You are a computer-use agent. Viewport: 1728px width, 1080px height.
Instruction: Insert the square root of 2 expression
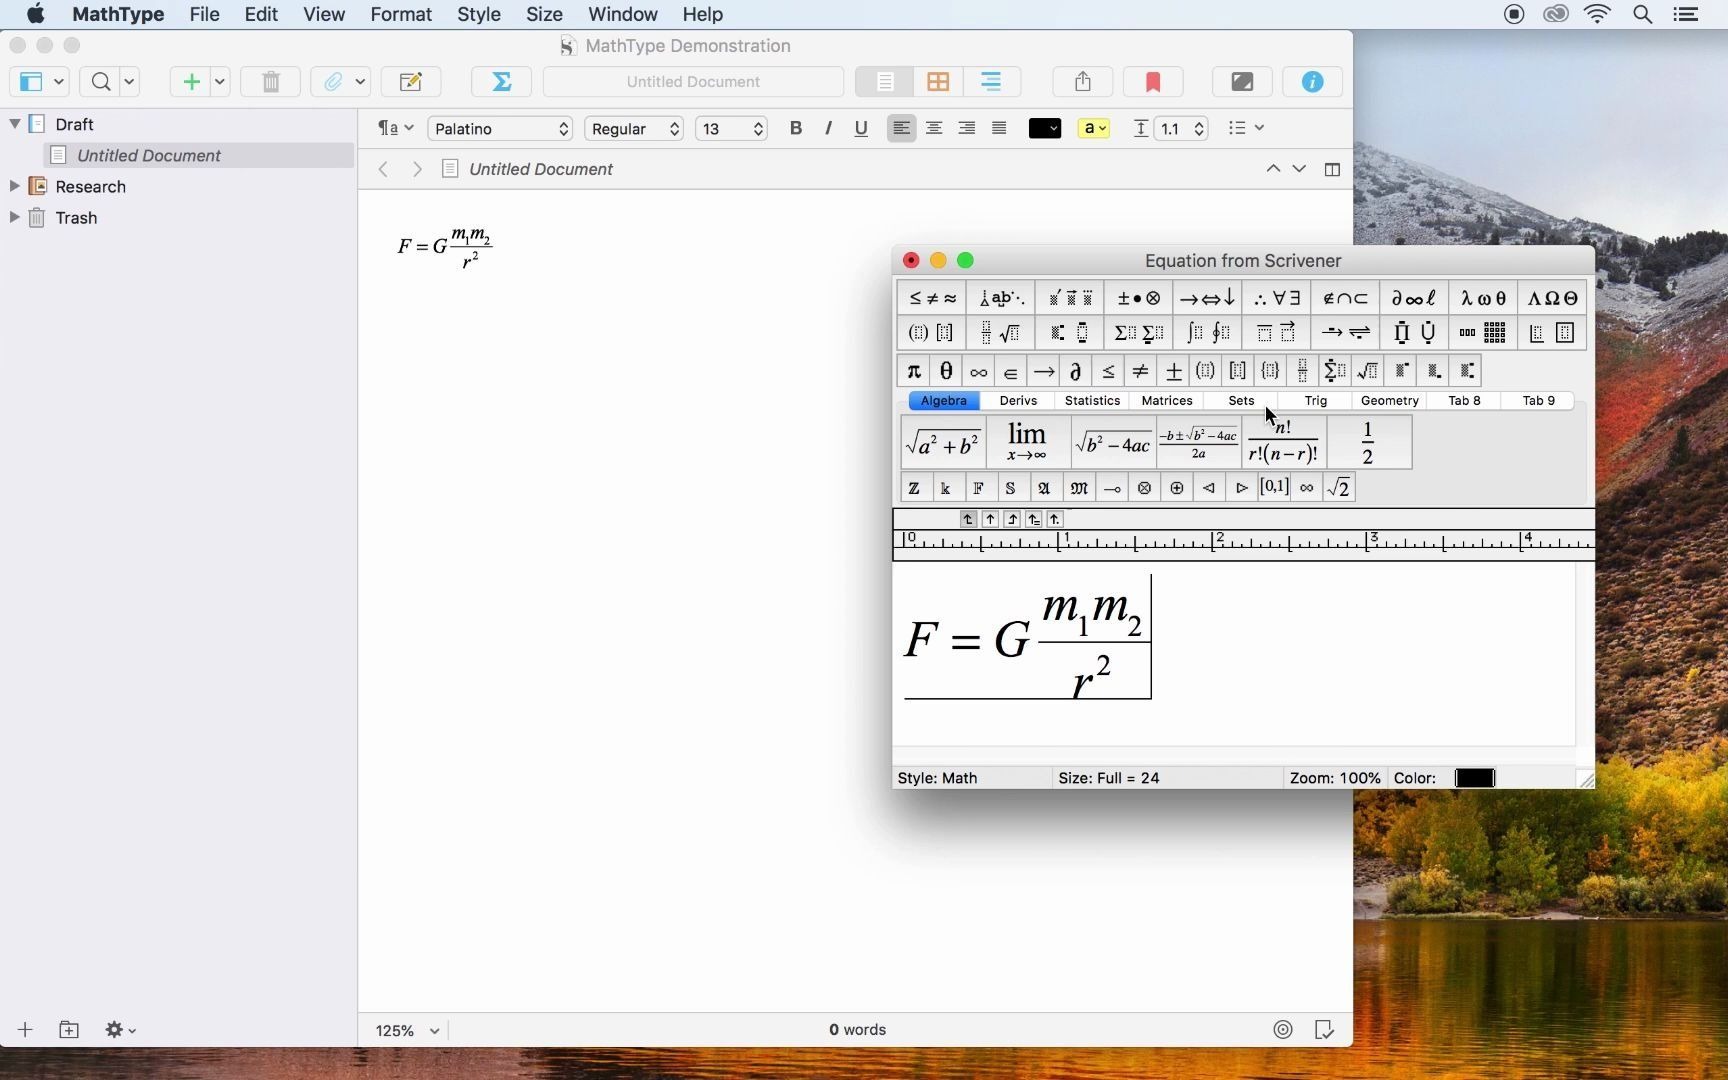1339,488
